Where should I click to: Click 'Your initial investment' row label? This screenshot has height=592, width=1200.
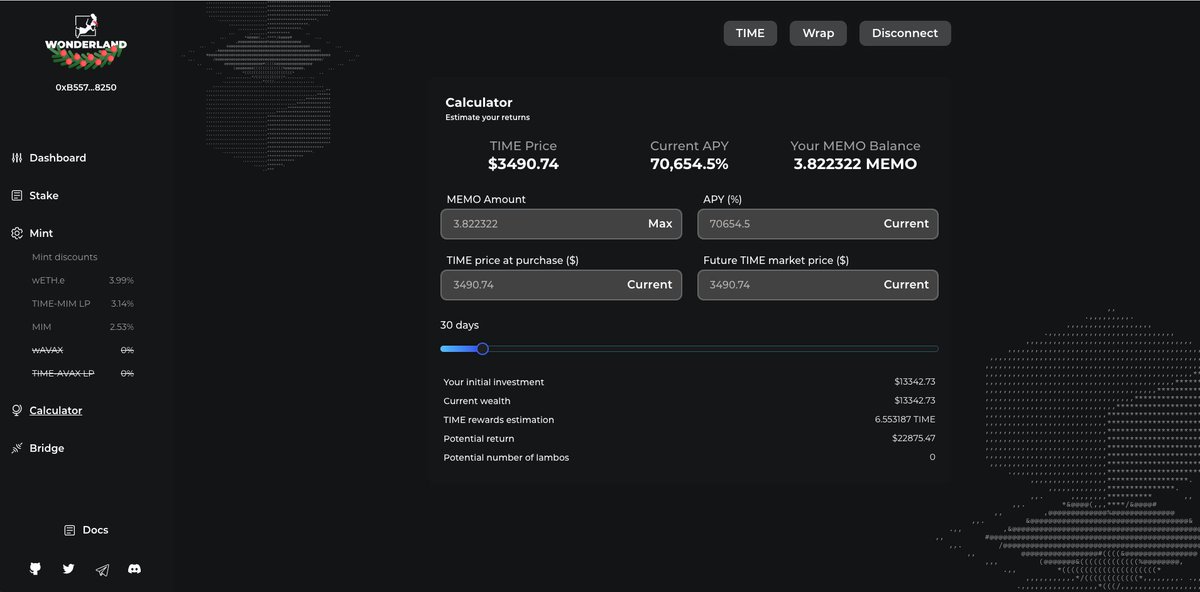(494, 382)
